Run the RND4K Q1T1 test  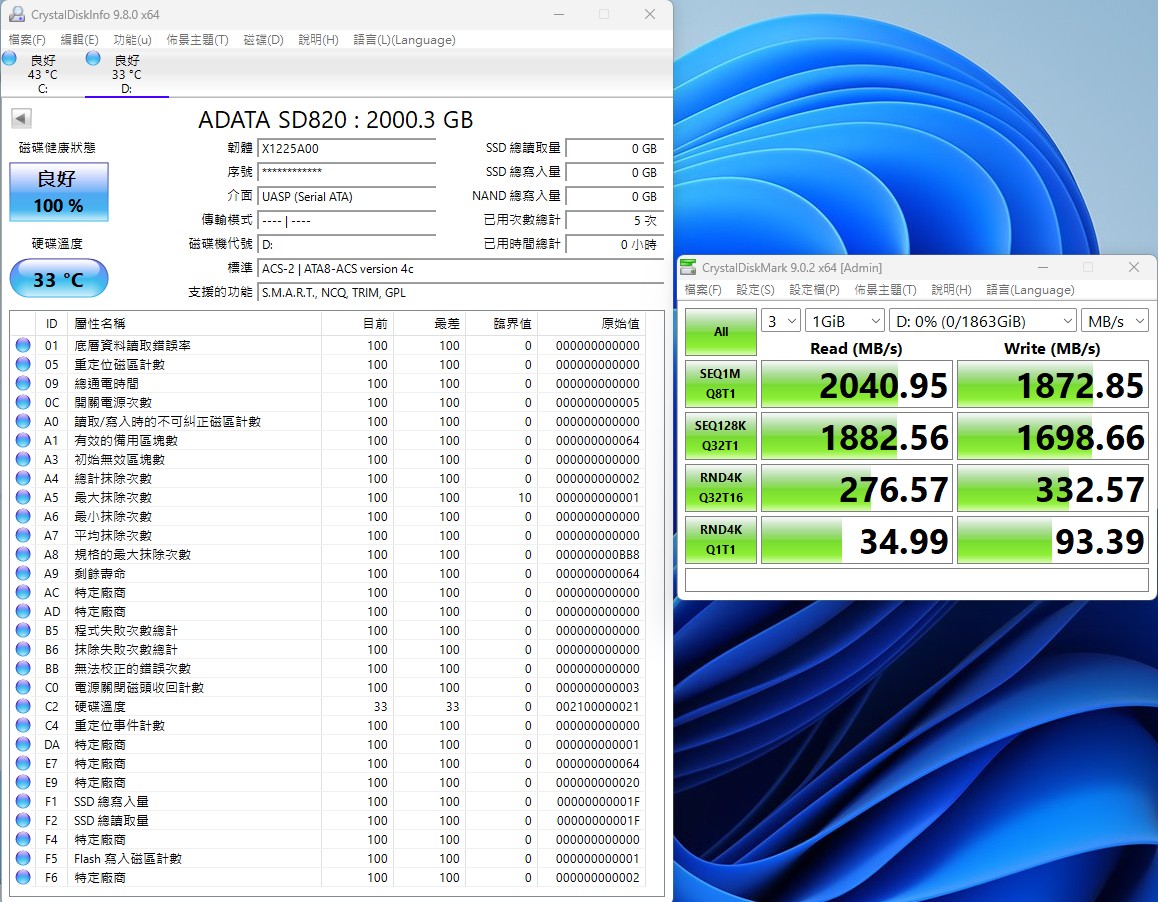coord(721,540)
